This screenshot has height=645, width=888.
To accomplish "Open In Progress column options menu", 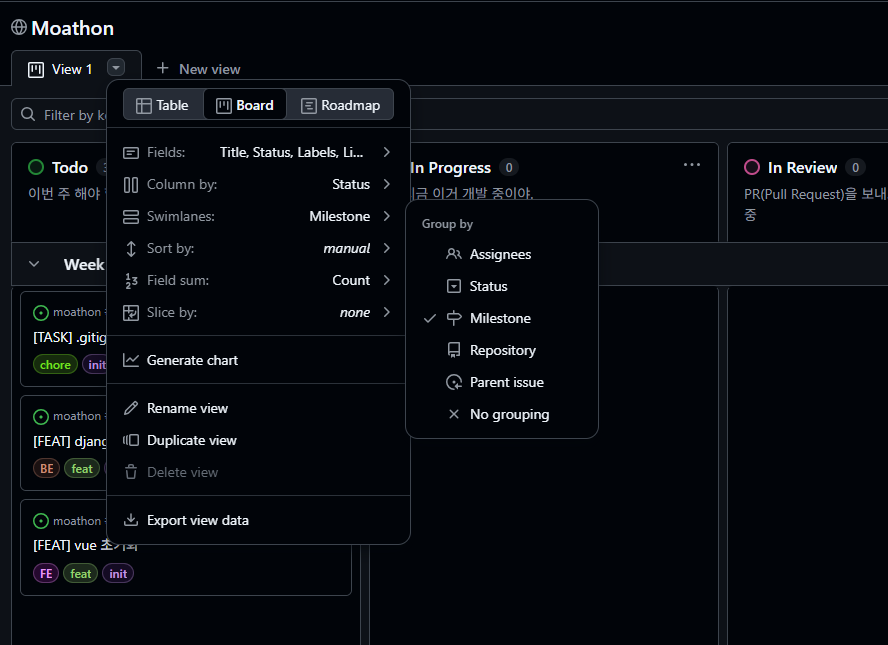I will [692, 165].
